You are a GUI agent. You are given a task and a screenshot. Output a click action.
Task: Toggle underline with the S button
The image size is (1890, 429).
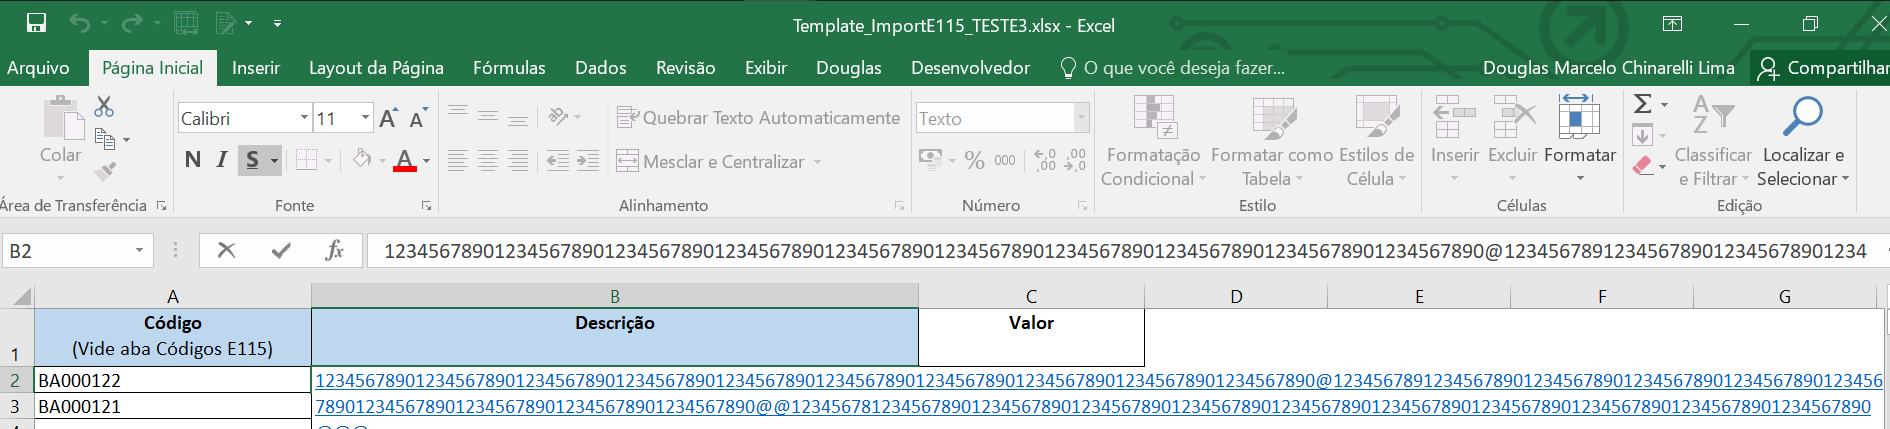252,160
